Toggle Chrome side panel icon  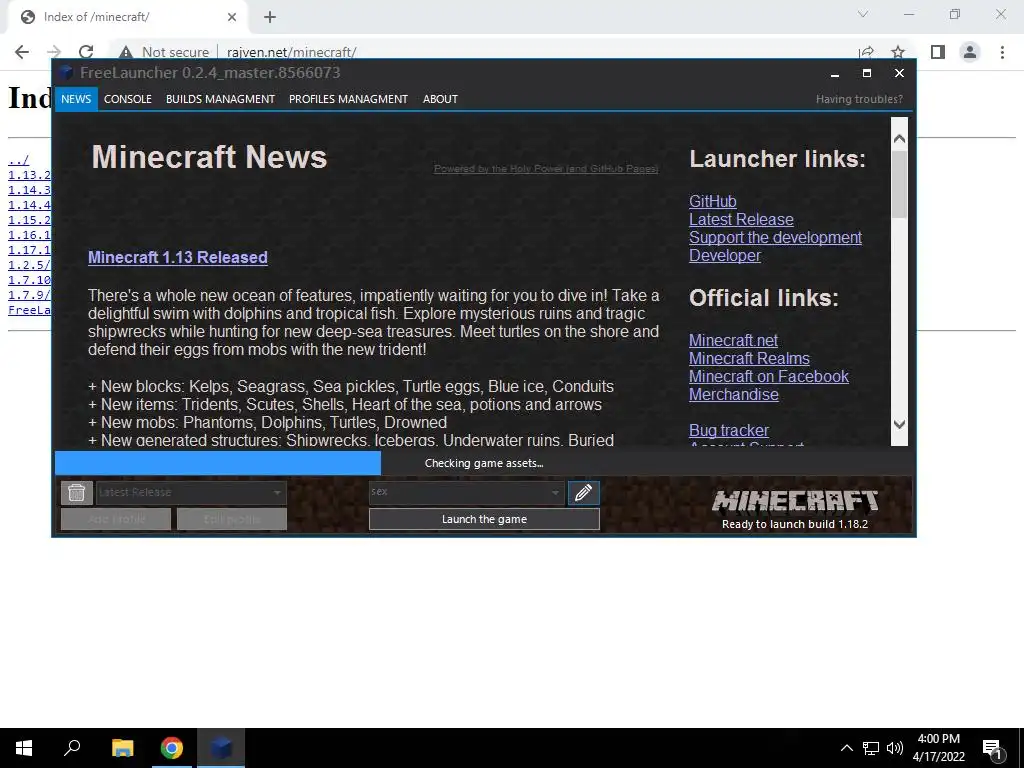pyautogui.click(x=938, y=52)
